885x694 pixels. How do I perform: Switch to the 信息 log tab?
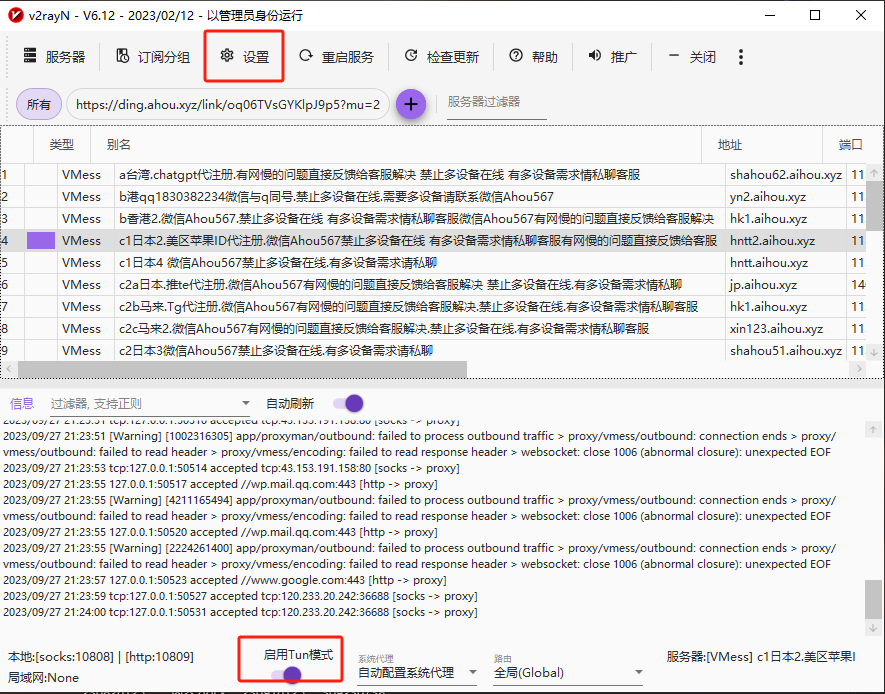point(21,404)
